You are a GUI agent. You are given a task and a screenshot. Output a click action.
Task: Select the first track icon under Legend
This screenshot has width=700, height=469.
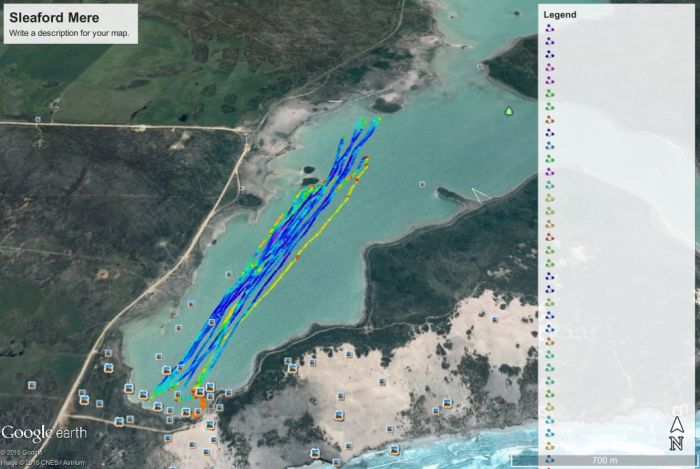[x=549, y=29]
